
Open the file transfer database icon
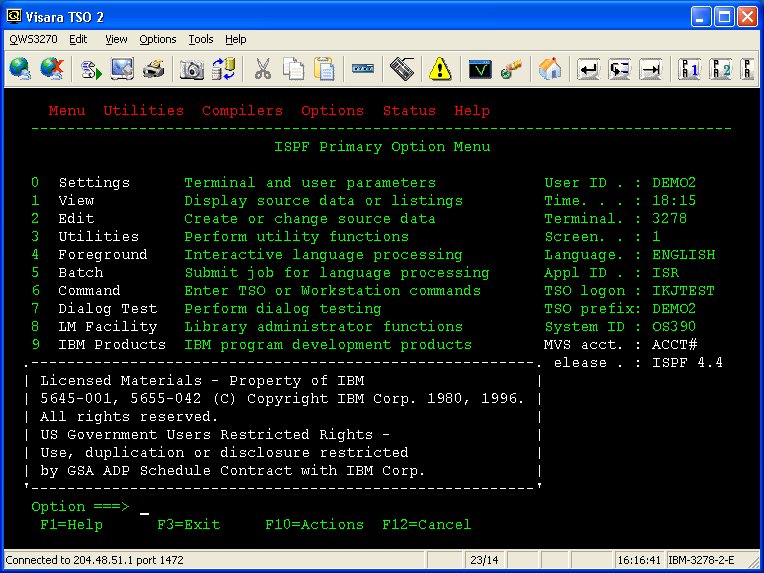[x=224, y=69]
